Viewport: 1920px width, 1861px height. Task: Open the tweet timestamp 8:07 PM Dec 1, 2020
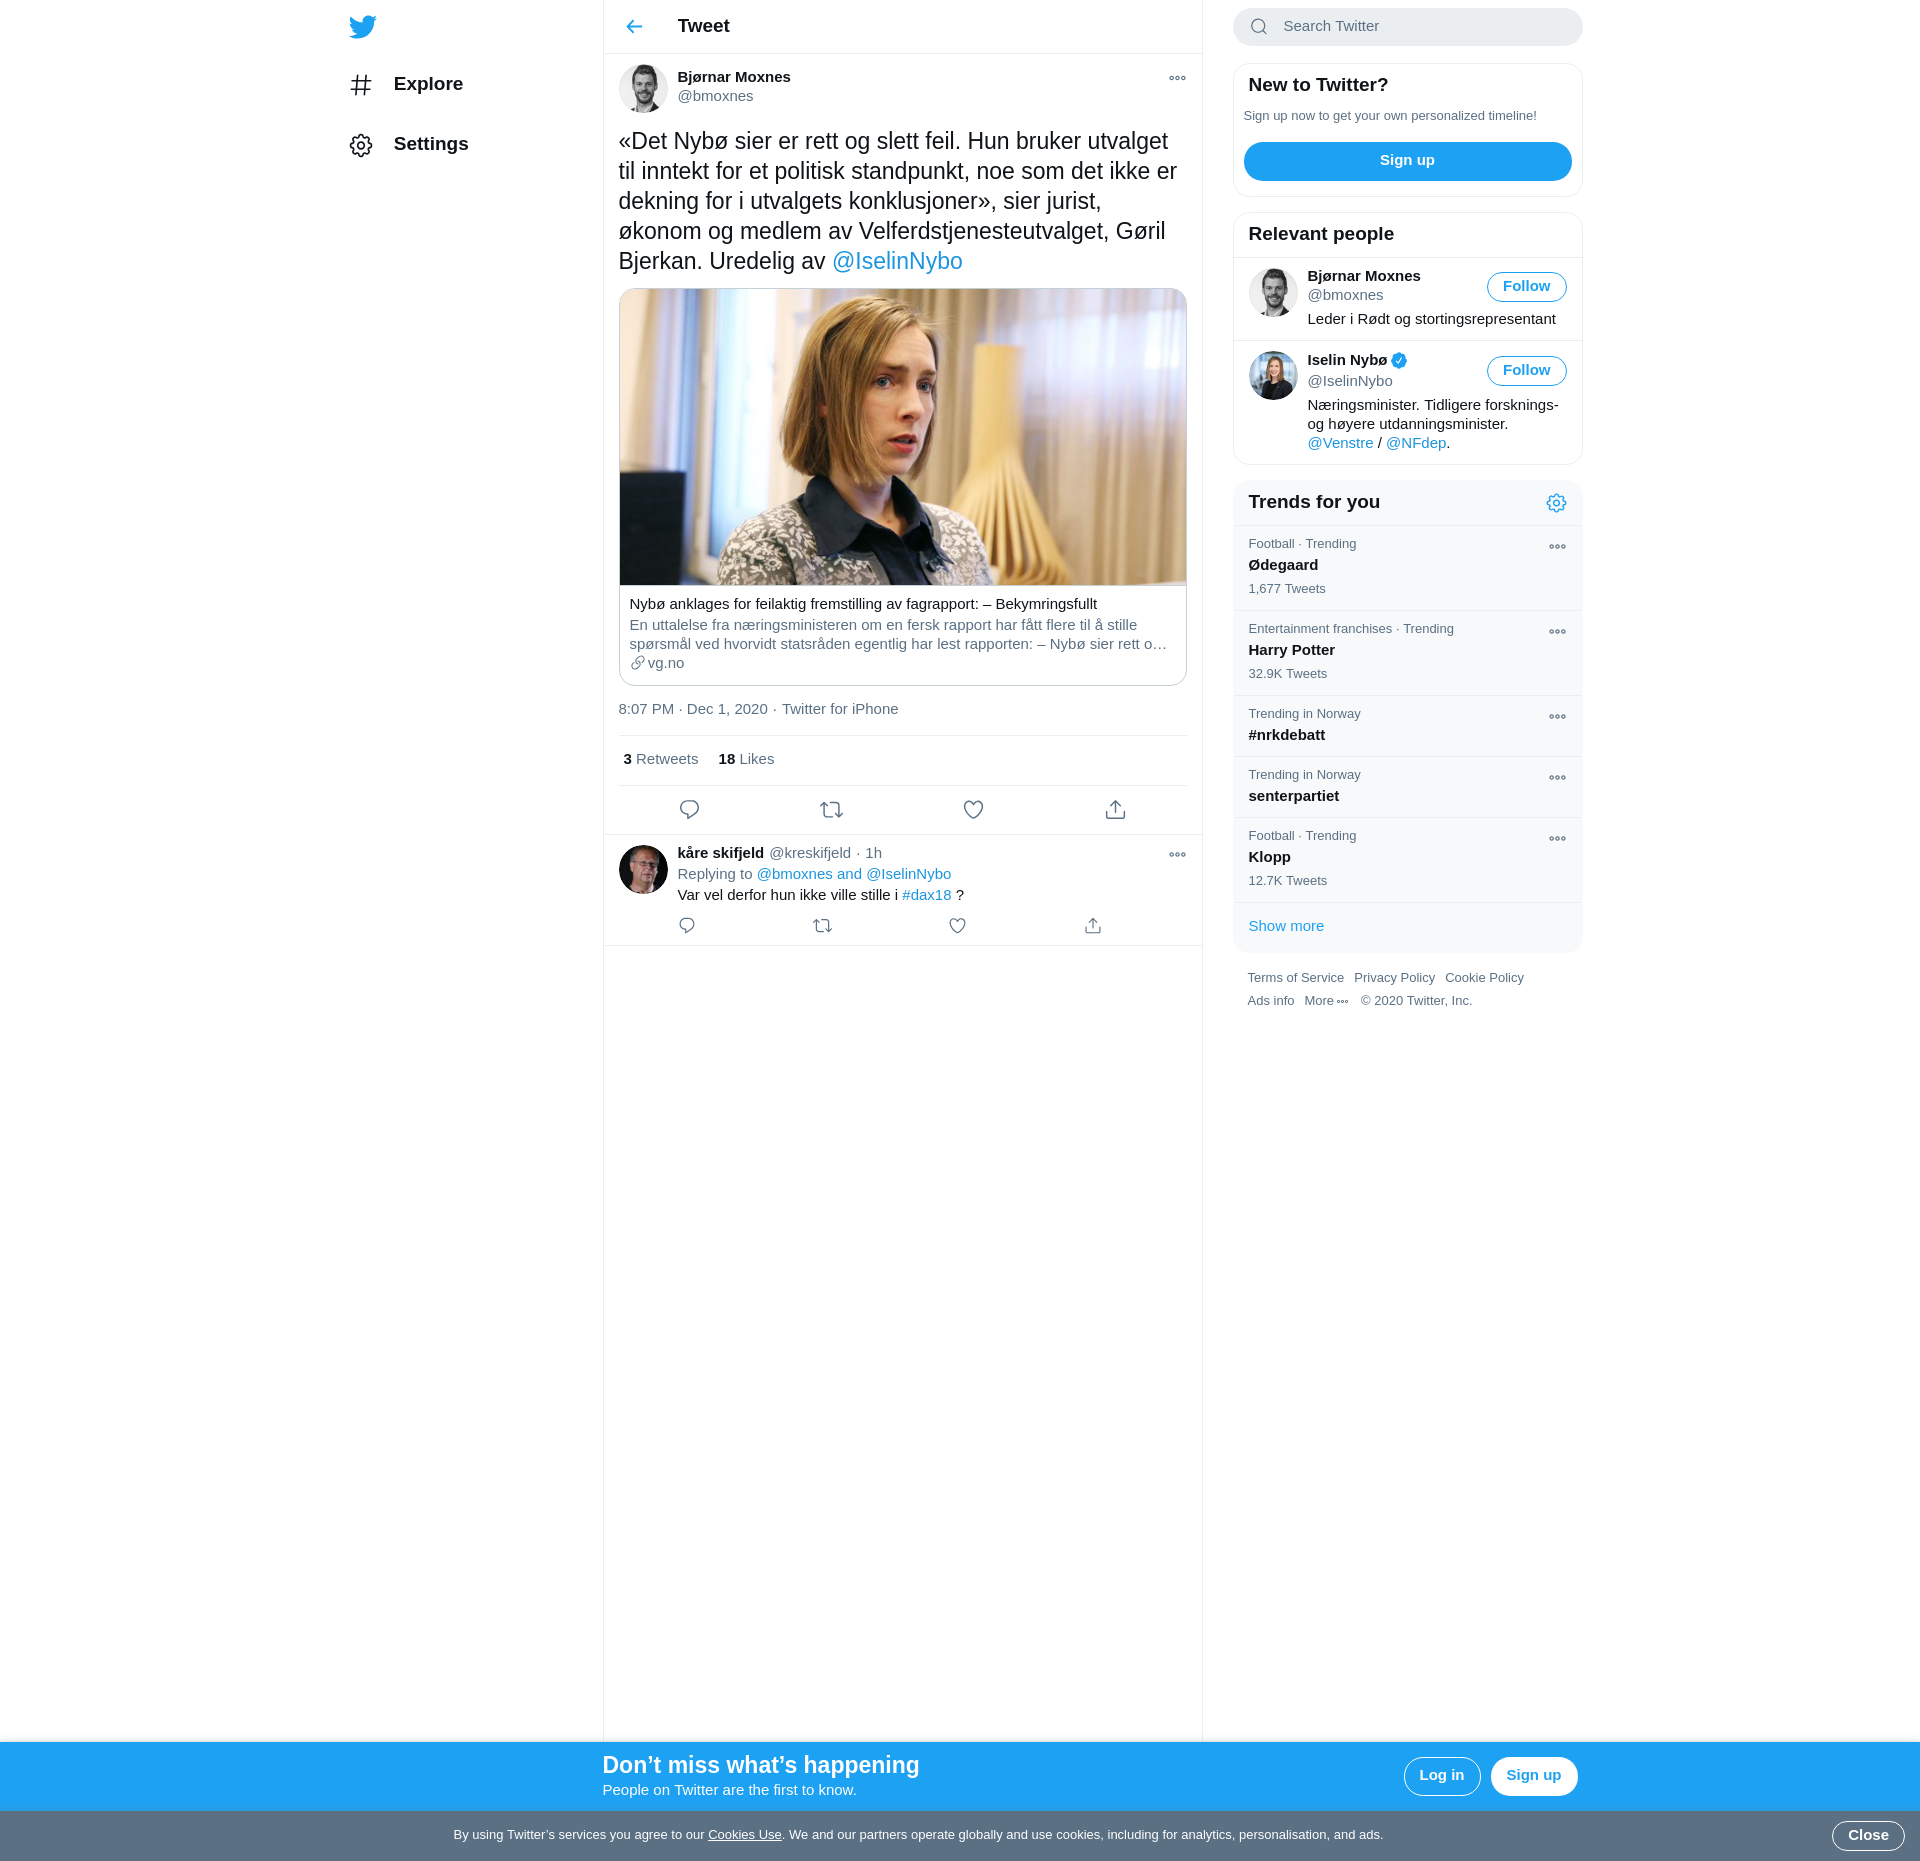pos(692,709)
